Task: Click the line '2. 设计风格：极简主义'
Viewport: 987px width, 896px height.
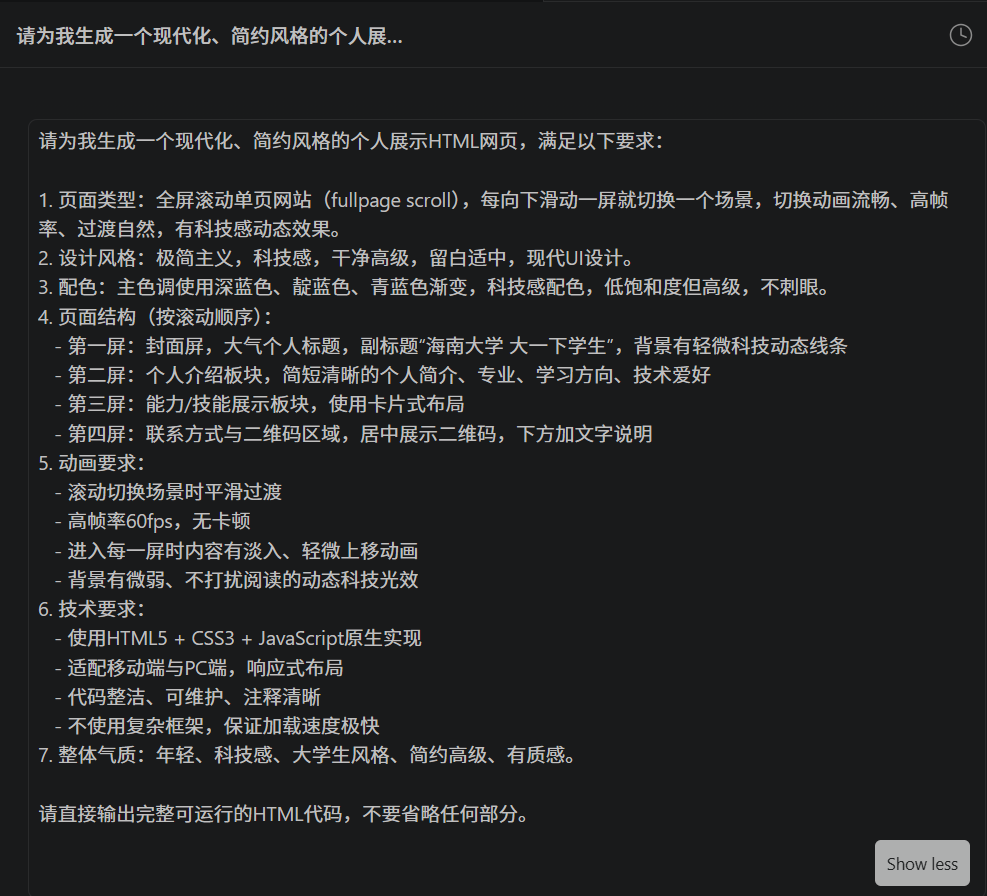Action: tap(337, 258)
